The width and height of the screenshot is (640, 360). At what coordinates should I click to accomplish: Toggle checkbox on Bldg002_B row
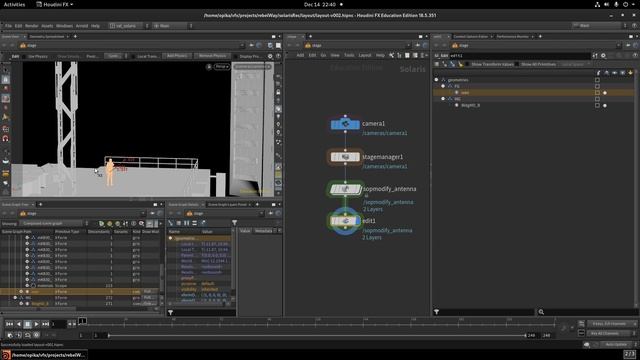click(597, 105)
